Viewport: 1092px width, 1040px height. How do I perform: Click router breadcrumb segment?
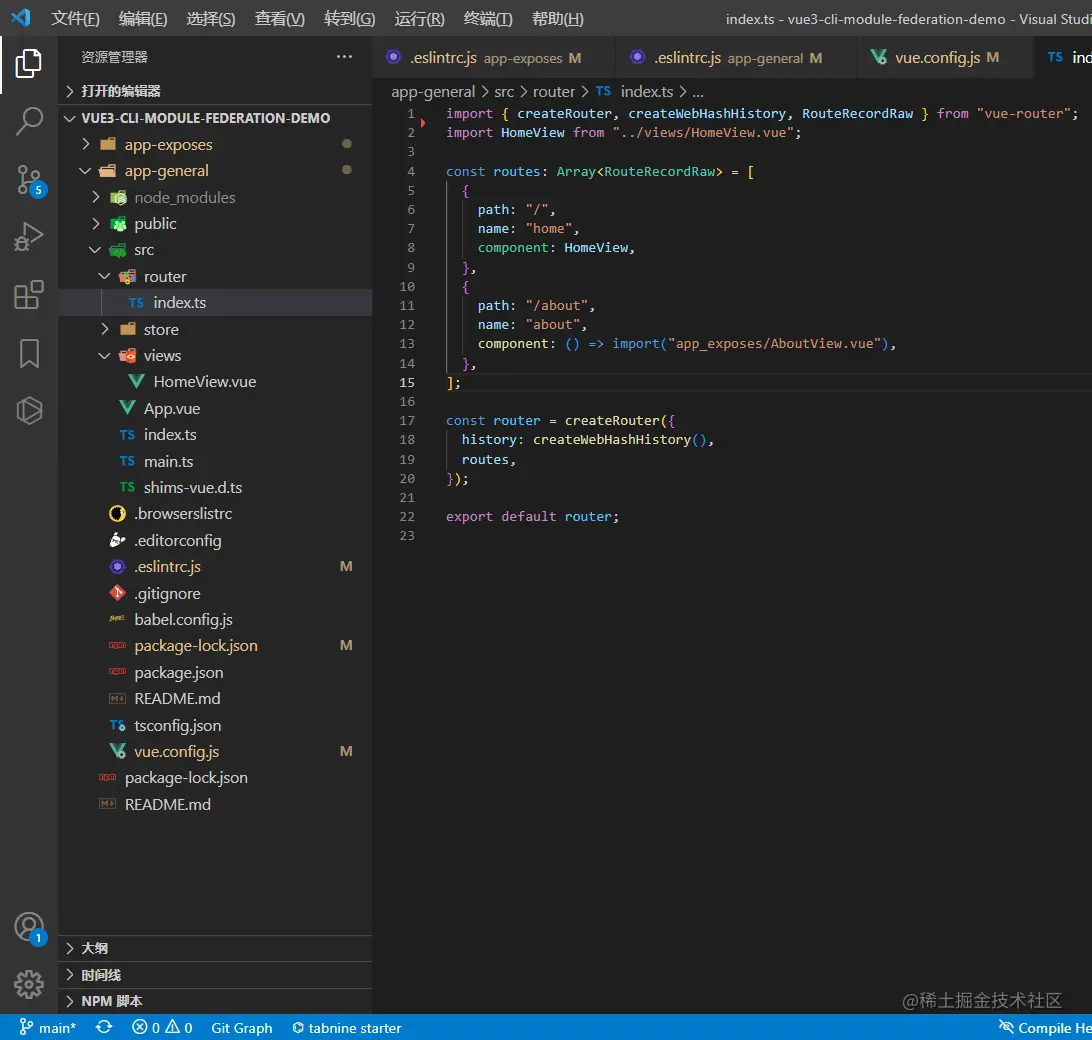(x=554, y=92)
